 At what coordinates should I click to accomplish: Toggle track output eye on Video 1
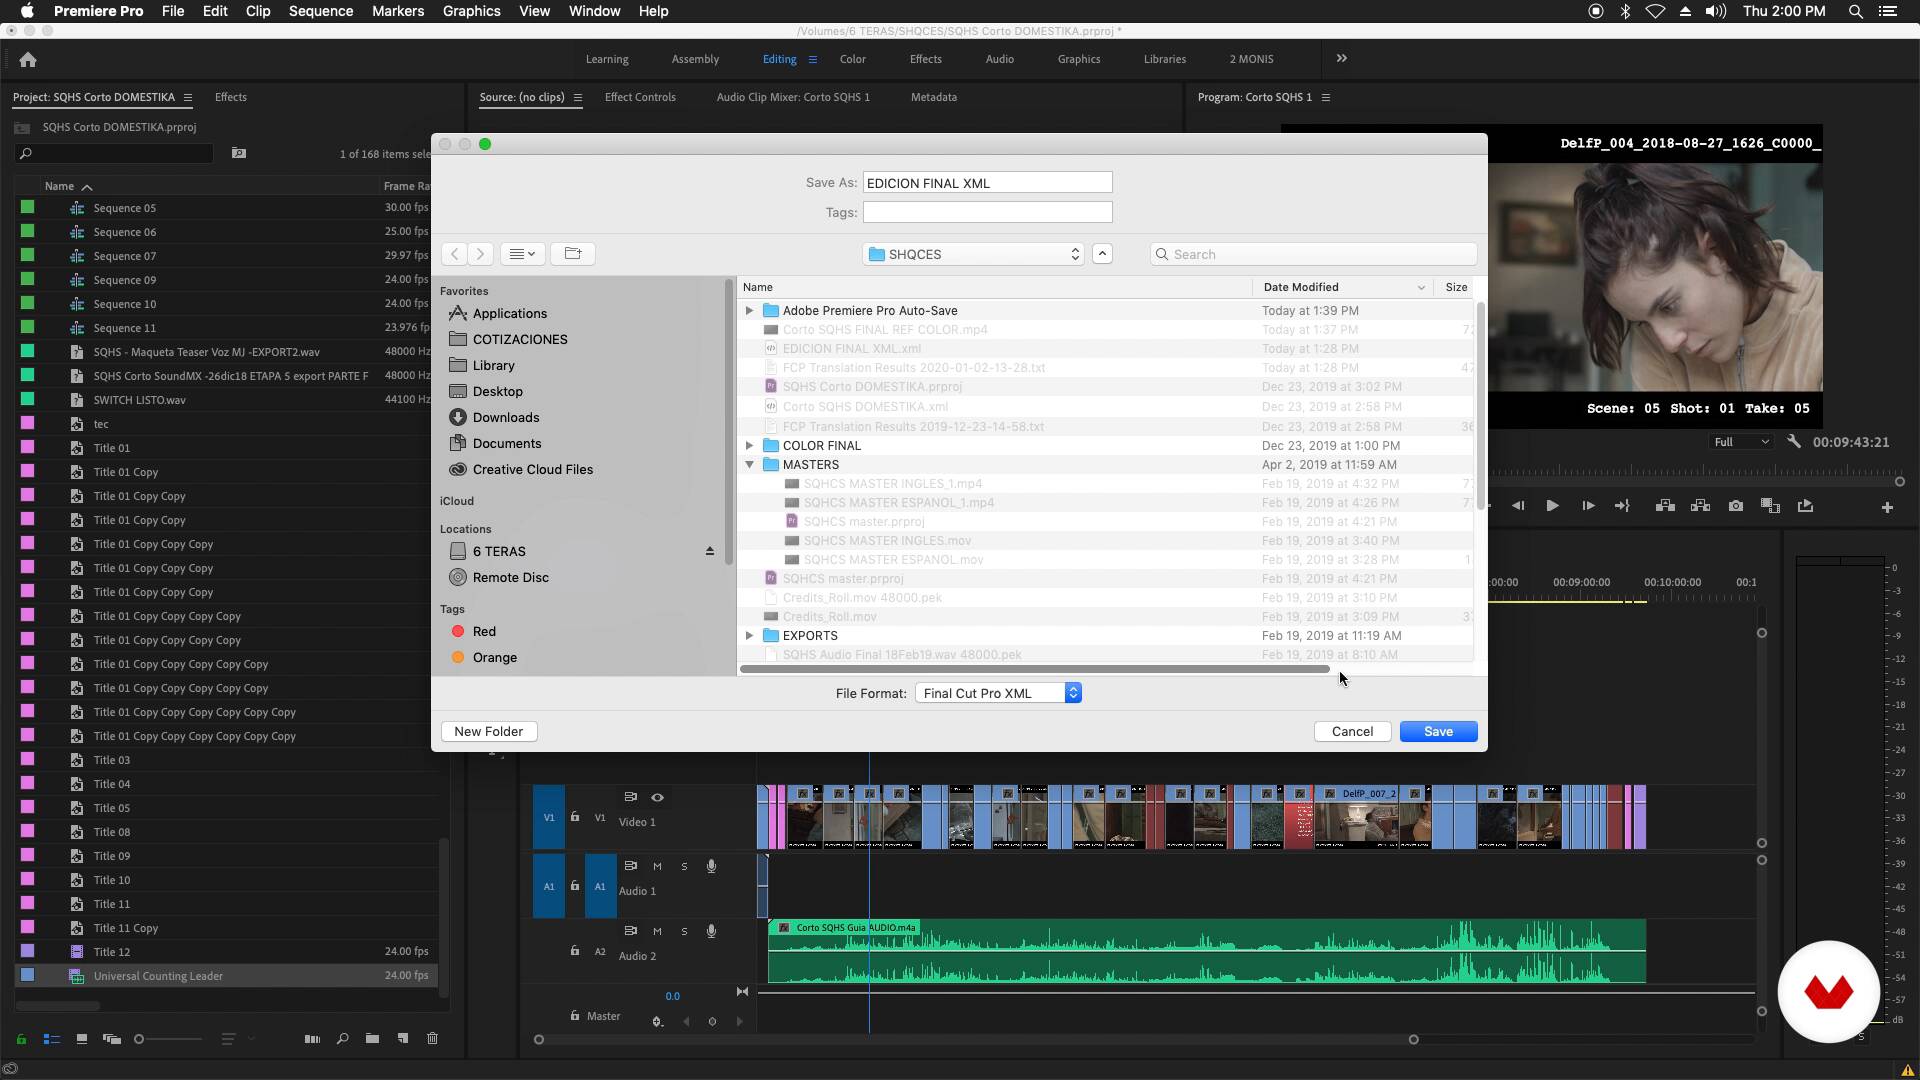tap(657, 797)
